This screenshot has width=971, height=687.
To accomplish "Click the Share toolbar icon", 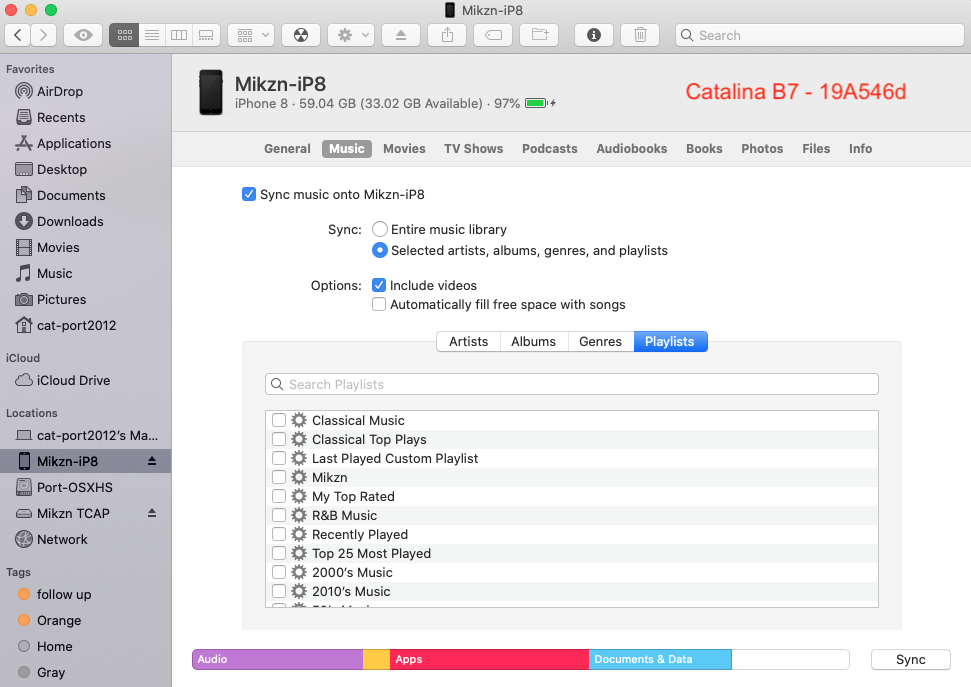I will (447, 35).
